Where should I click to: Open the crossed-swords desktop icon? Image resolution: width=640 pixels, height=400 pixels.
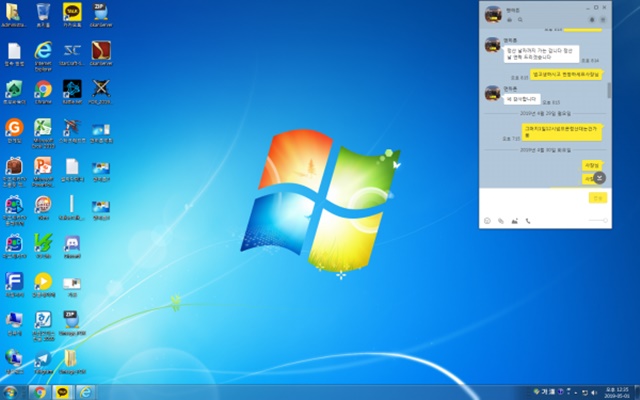click(101, 92)
